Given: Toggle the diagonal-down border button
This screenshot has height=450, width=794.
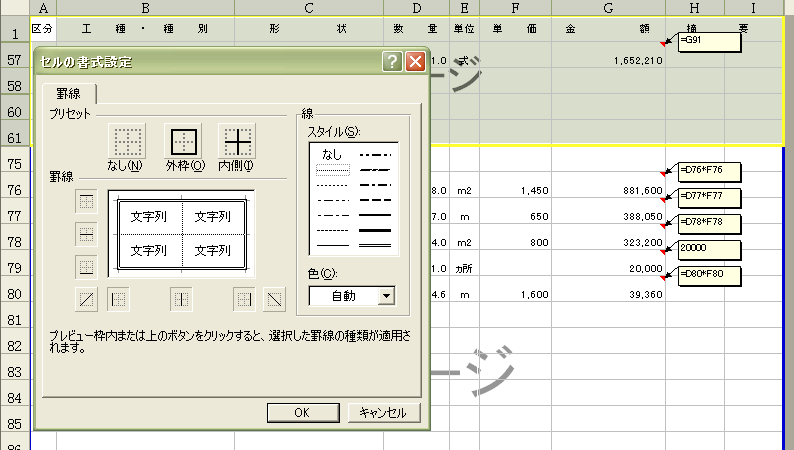Looking at the screenshot, I should point(275,298).
